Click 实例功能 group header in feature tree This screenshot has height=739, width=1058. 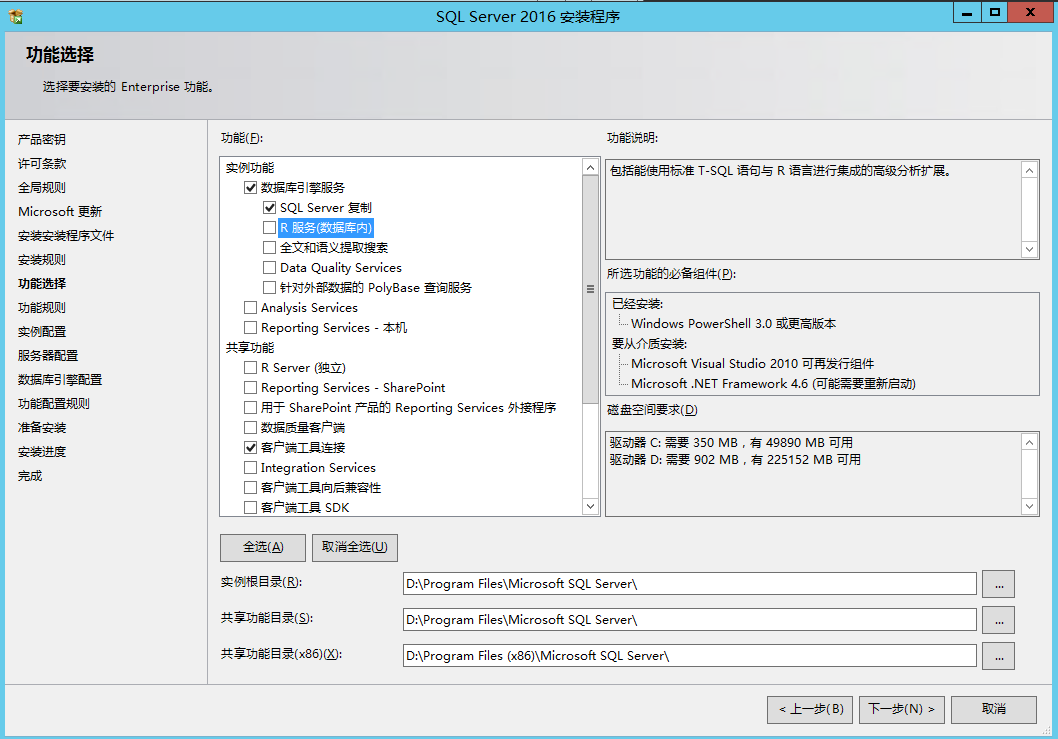(250, 168)
